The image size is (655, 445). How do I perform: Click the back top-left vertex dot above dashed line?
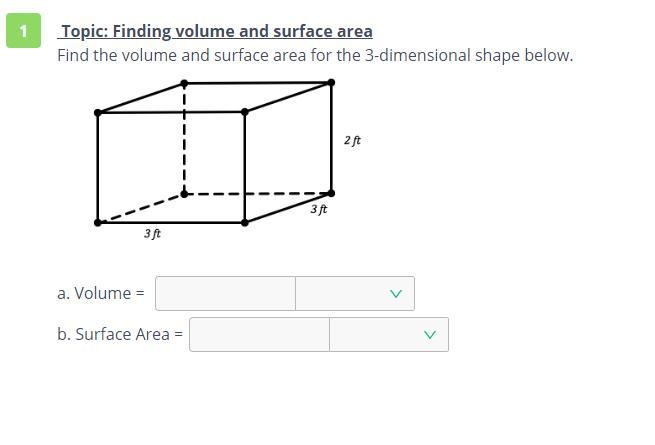(x=184, y=84)
